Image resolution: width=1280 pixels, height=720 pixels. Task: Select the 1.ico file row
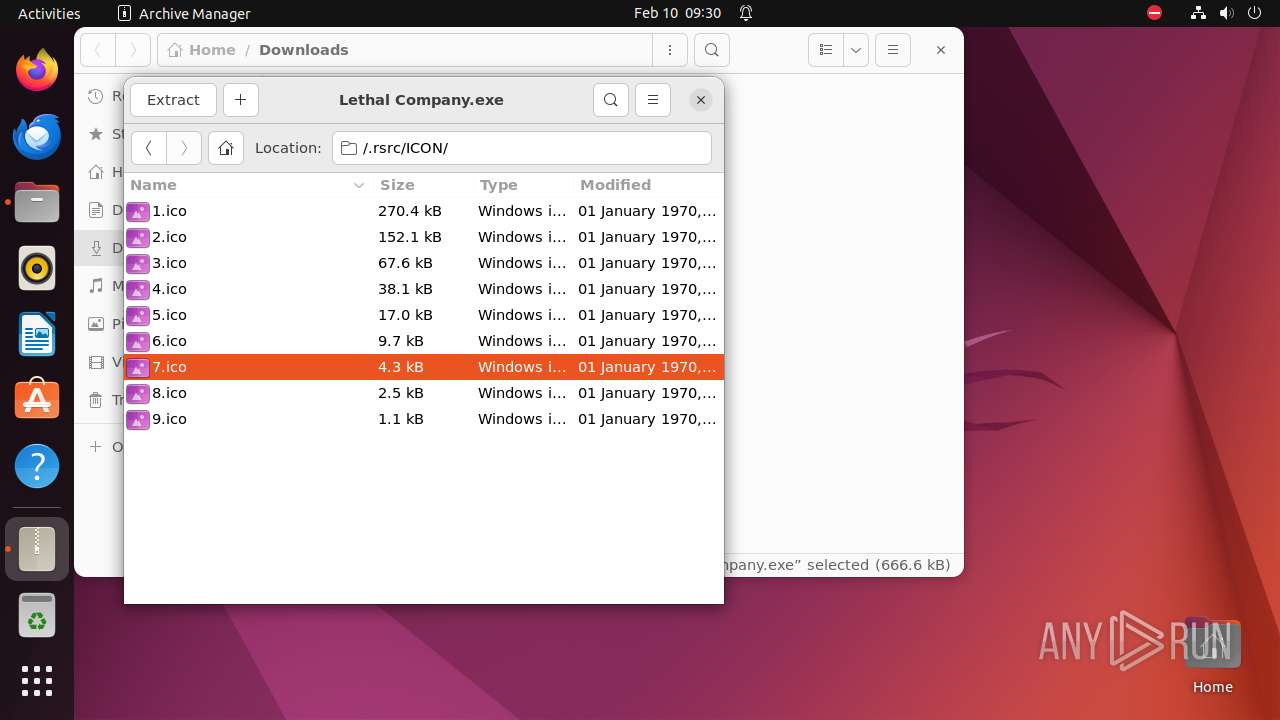[424, 211]
